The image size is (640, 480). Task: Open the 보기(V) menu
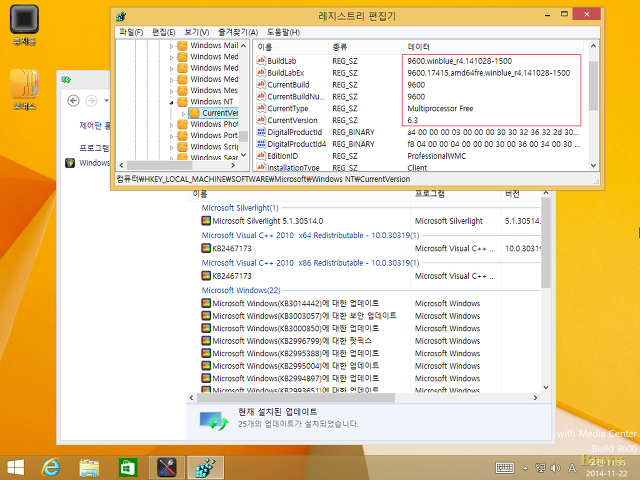[x=197, y=32]
